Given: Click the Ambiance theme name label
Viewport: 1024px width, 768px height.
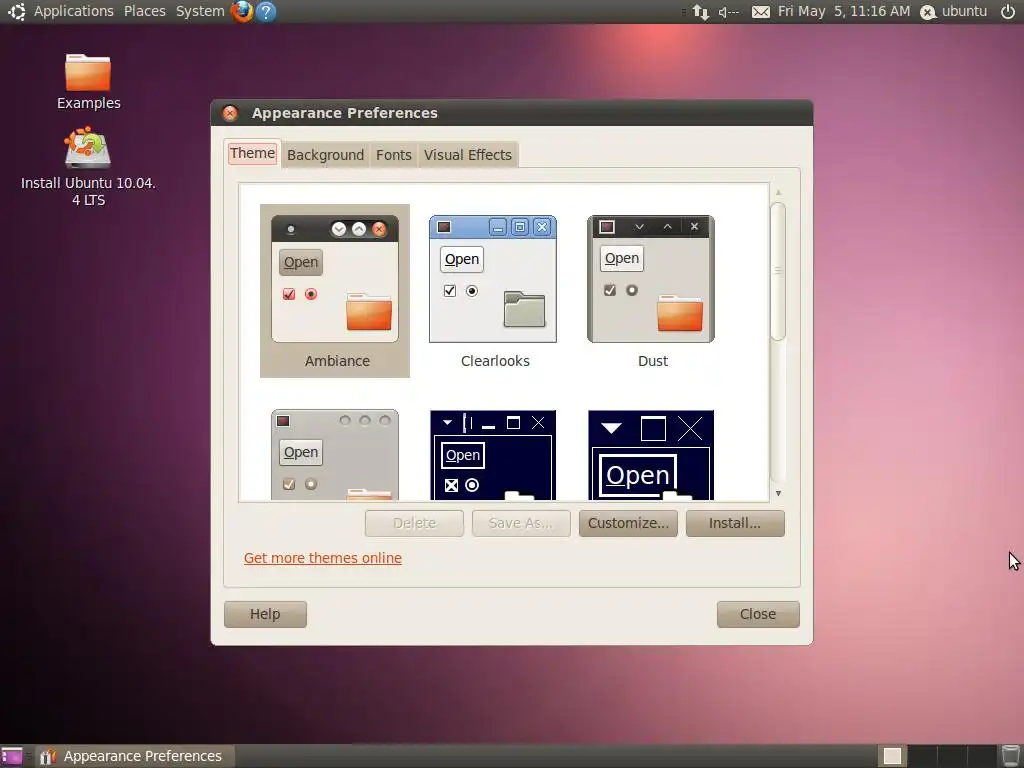Looking at the screenshot, I should click(337, 361).
